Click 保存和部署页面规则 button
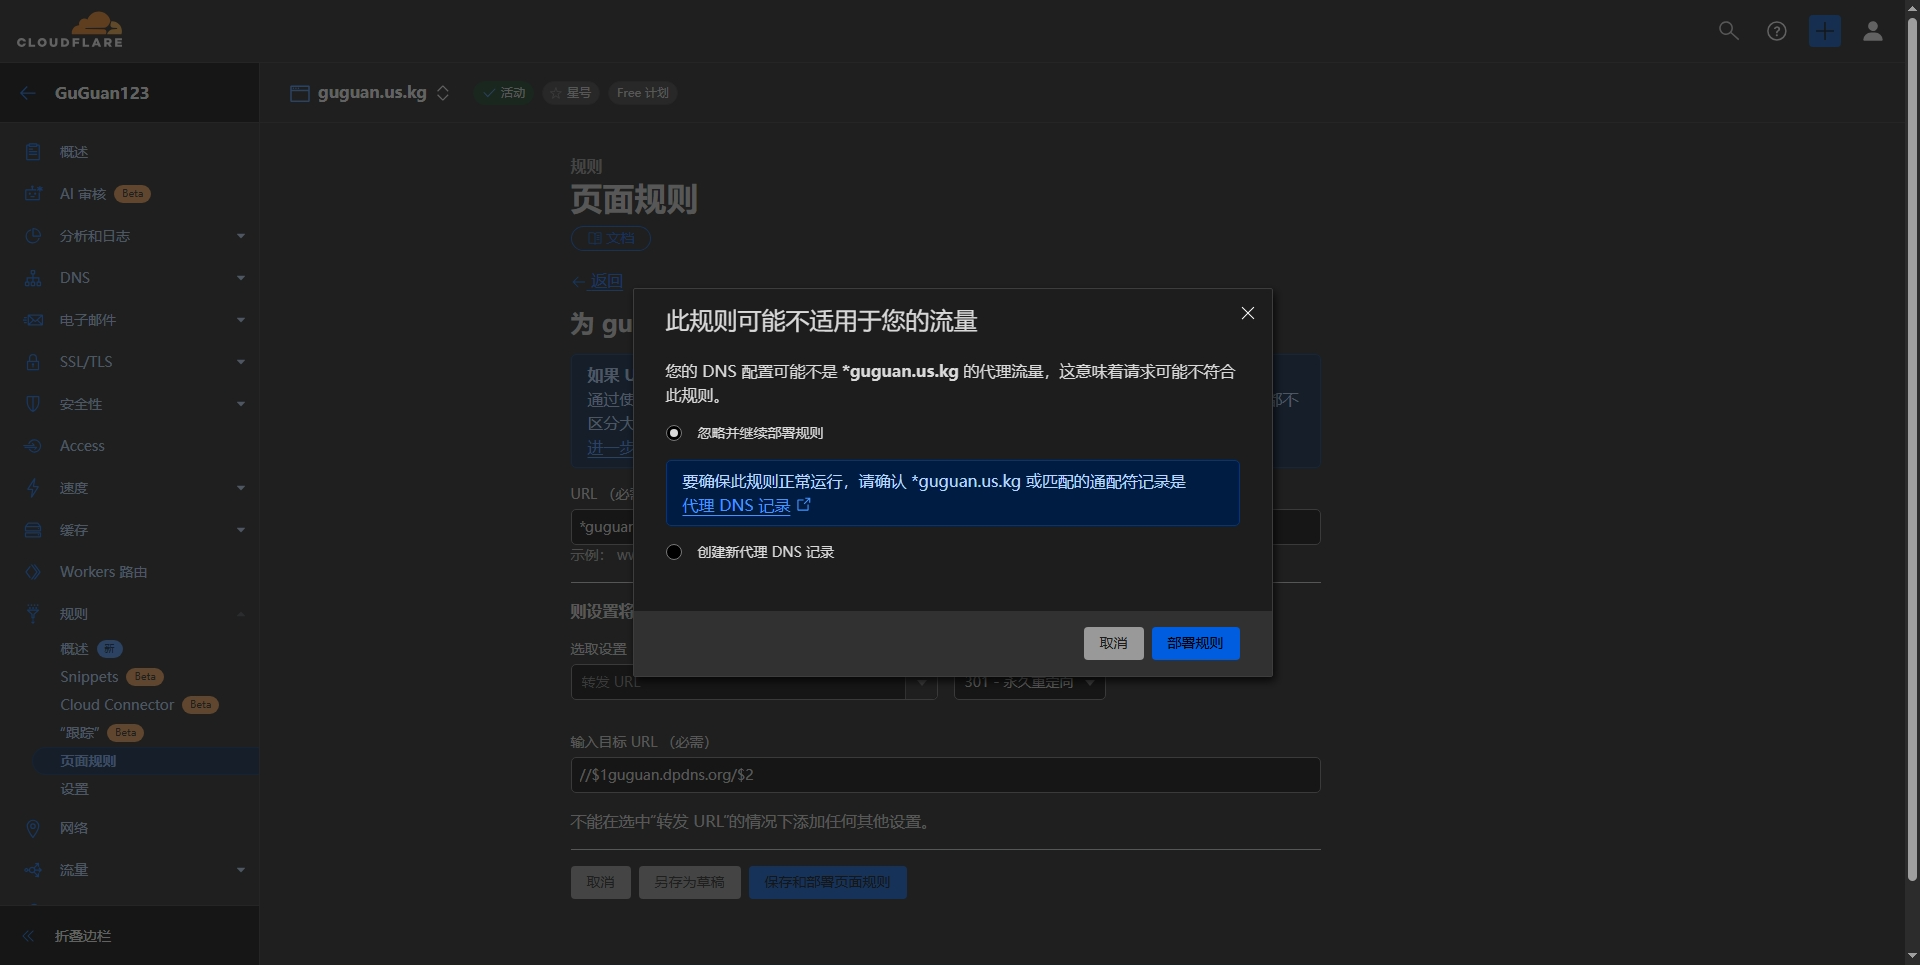The width and height of the screenshot is (1920, 965). coord(827,882)
